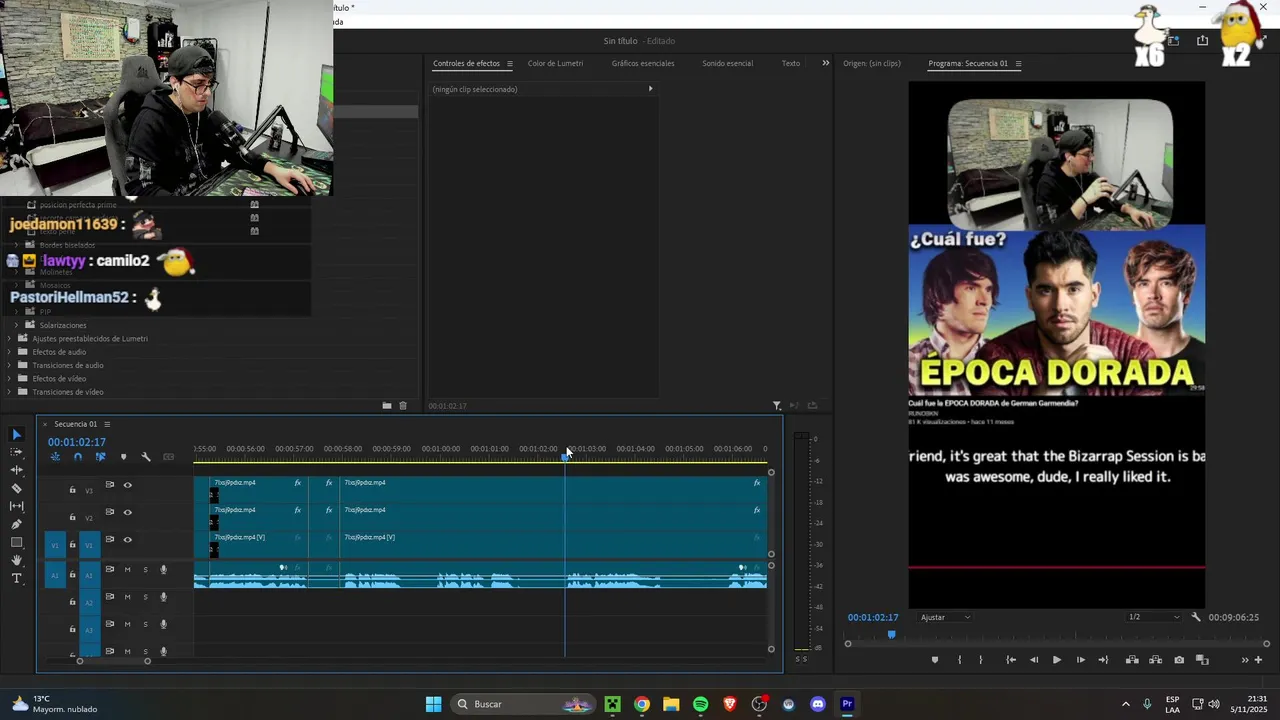Enable voice-over record on track A1
1280x720 pixels.
click(163, 570)
